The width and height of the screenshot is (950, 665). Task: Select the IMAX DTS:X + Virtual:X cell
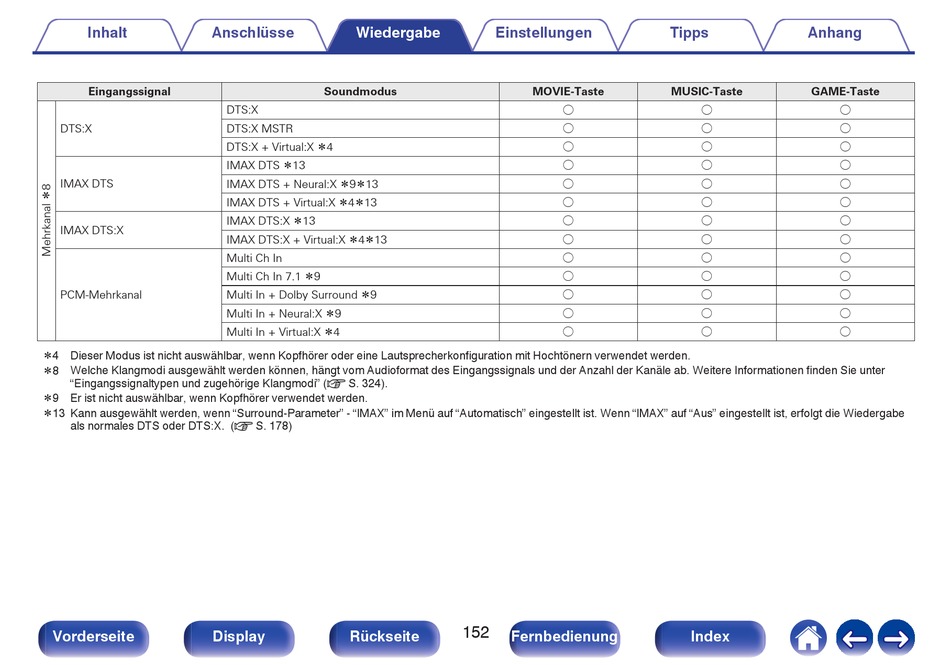tap(360, 239)
